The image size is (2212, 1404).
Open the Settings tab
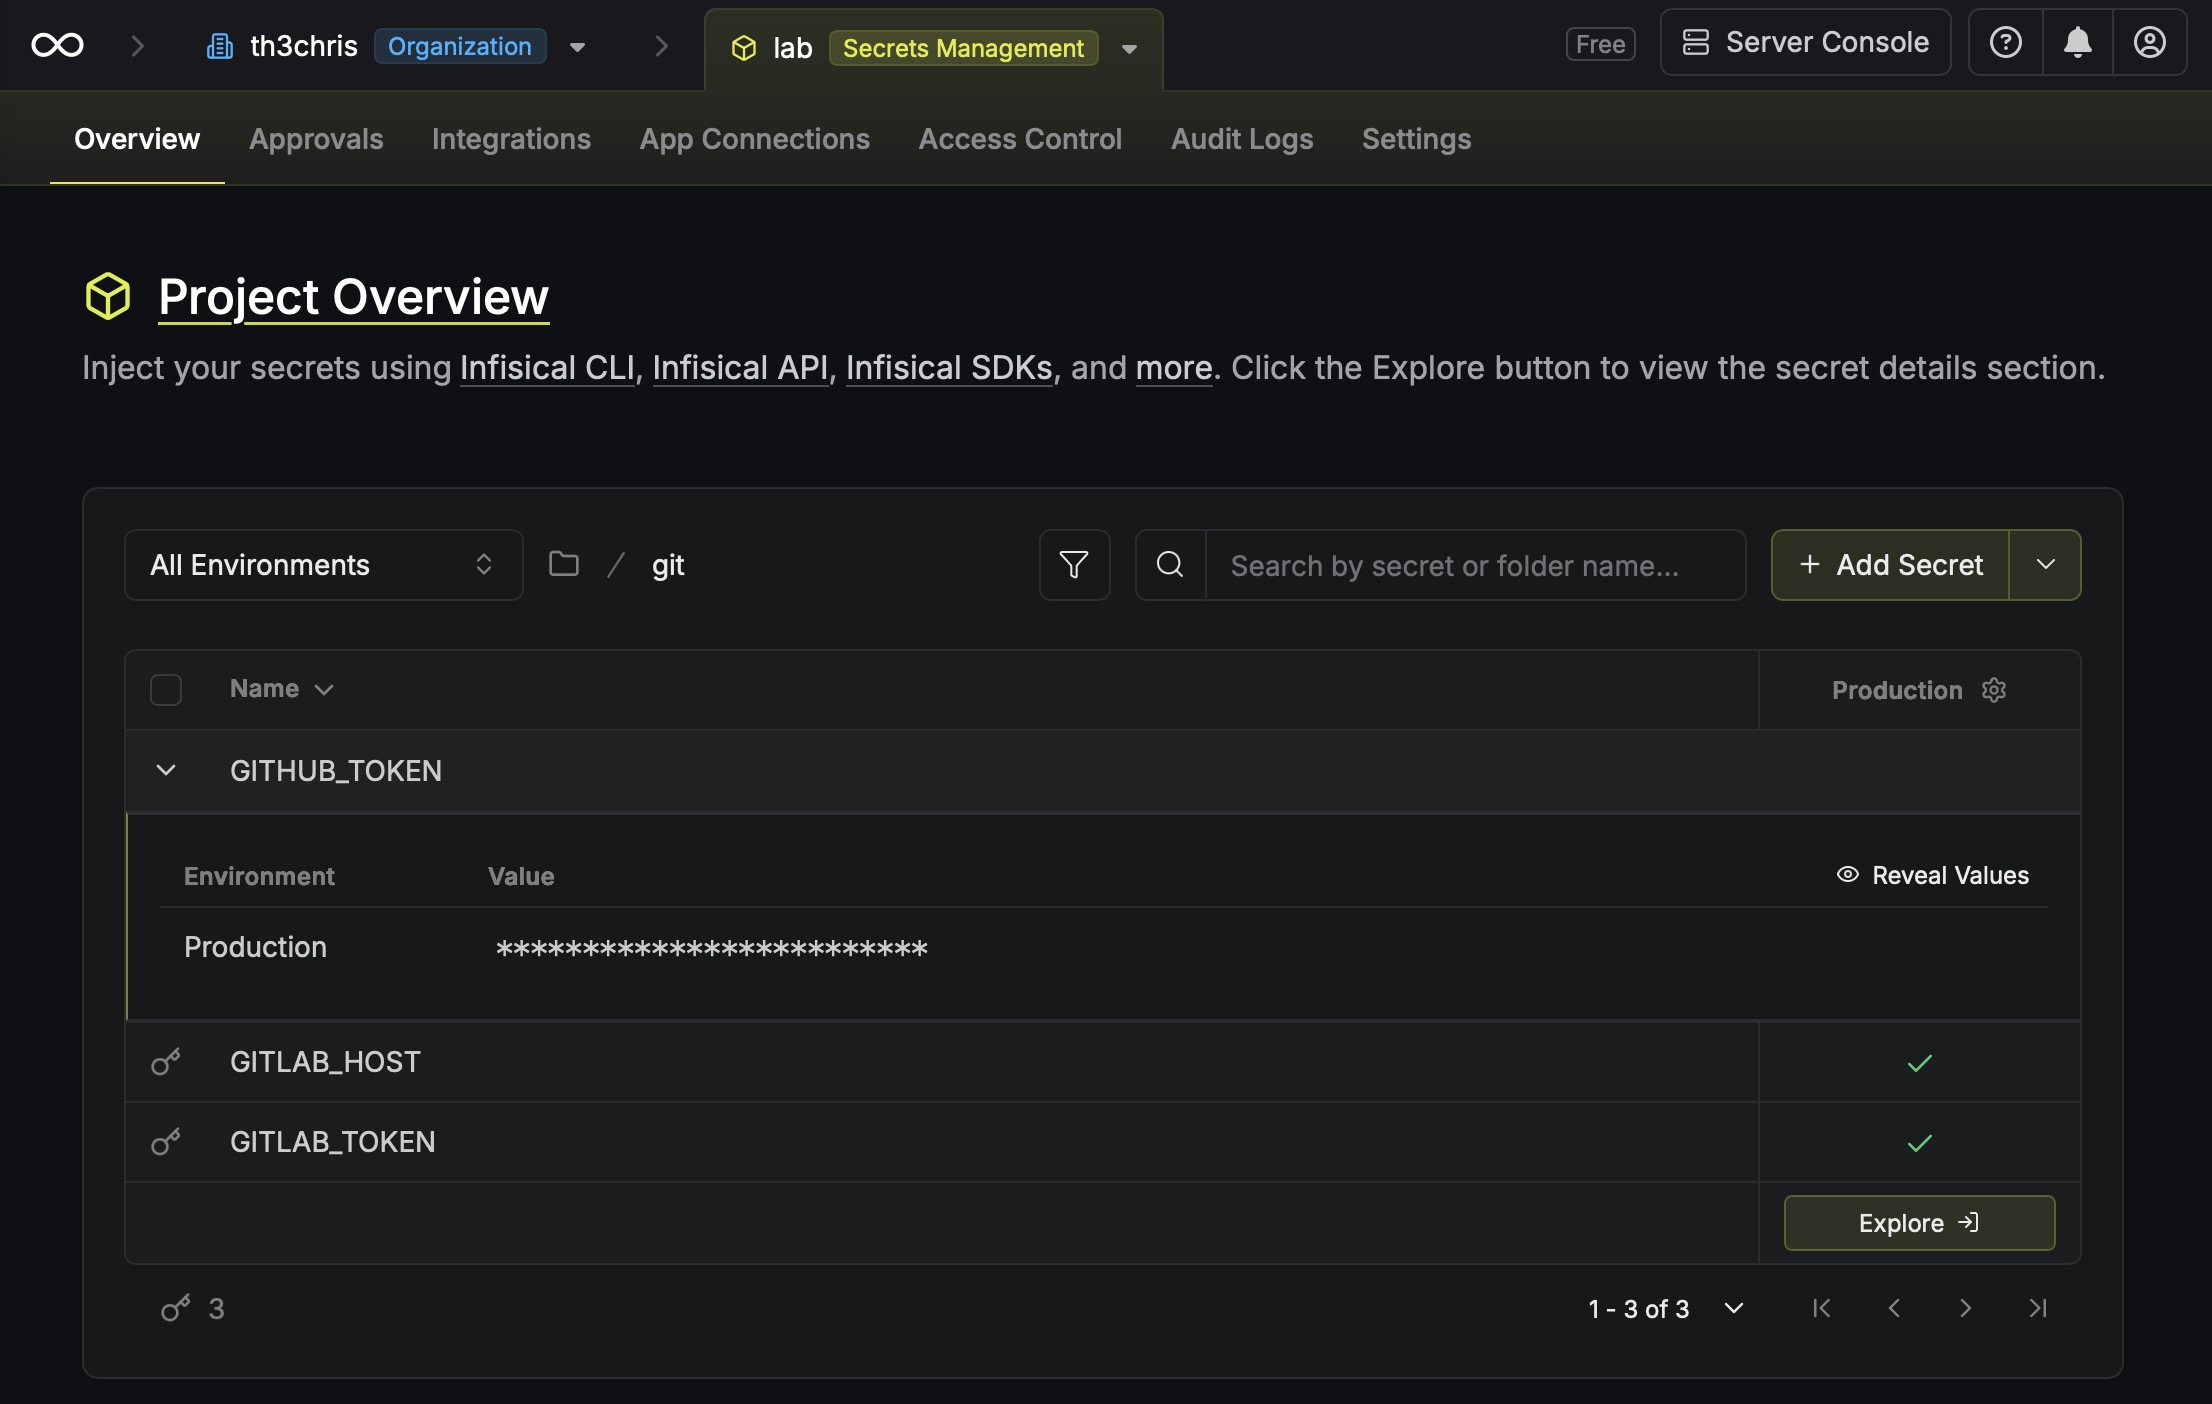click(x=1416, y=139)
